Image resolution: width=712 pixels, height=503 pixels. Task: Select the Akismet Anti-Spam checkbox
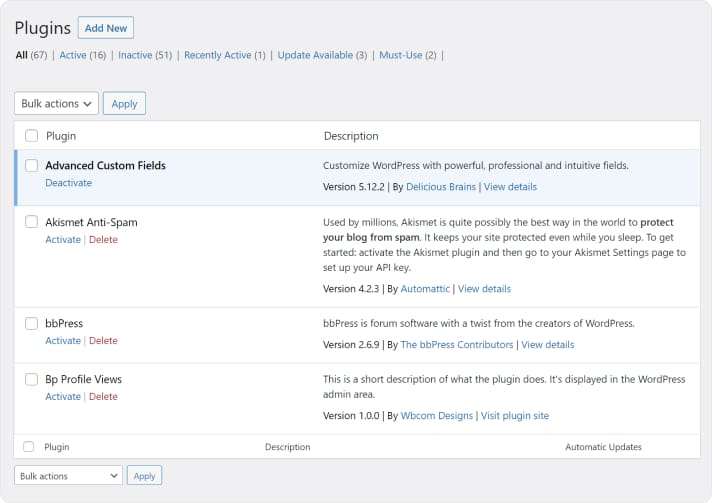coord(31,222)
